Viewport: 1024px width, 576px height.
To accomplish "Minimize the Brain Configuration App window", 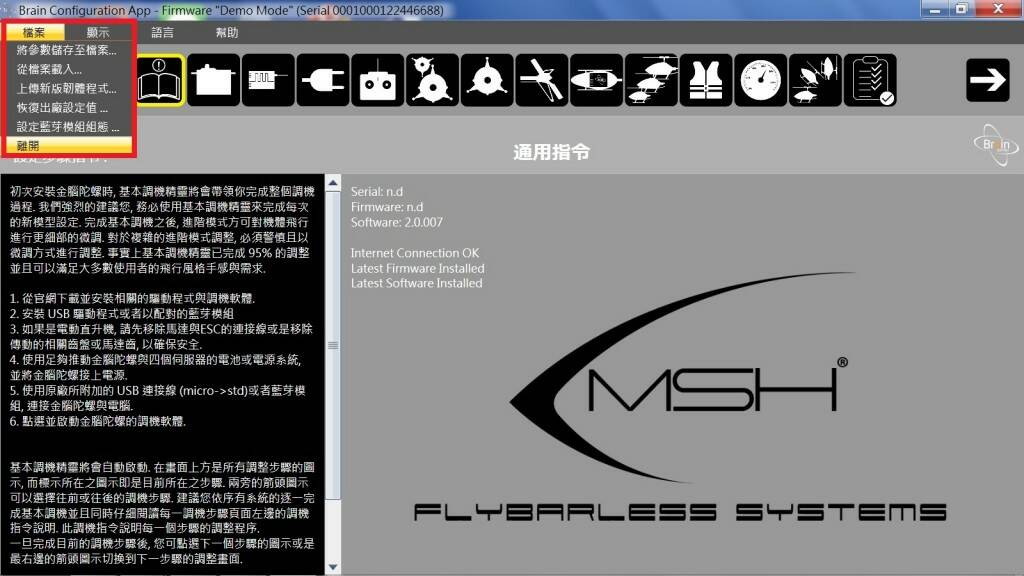I will pos(936,9).
